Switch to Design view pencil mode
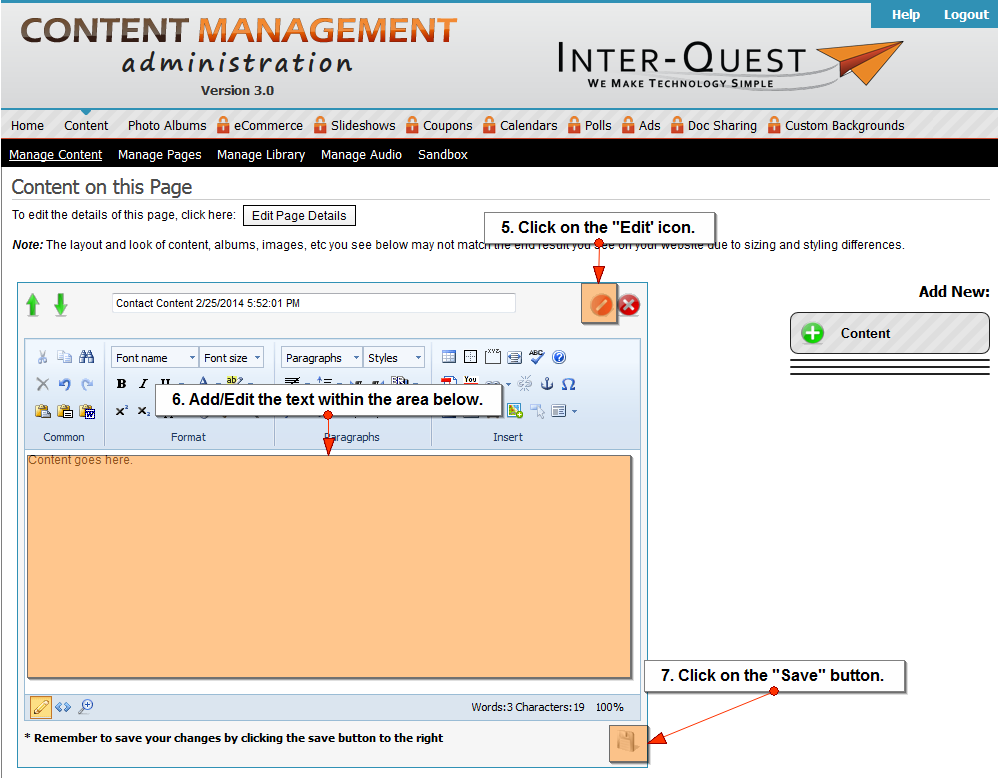Viewport: 998px width, 778px height. click(x=41, y=707)
